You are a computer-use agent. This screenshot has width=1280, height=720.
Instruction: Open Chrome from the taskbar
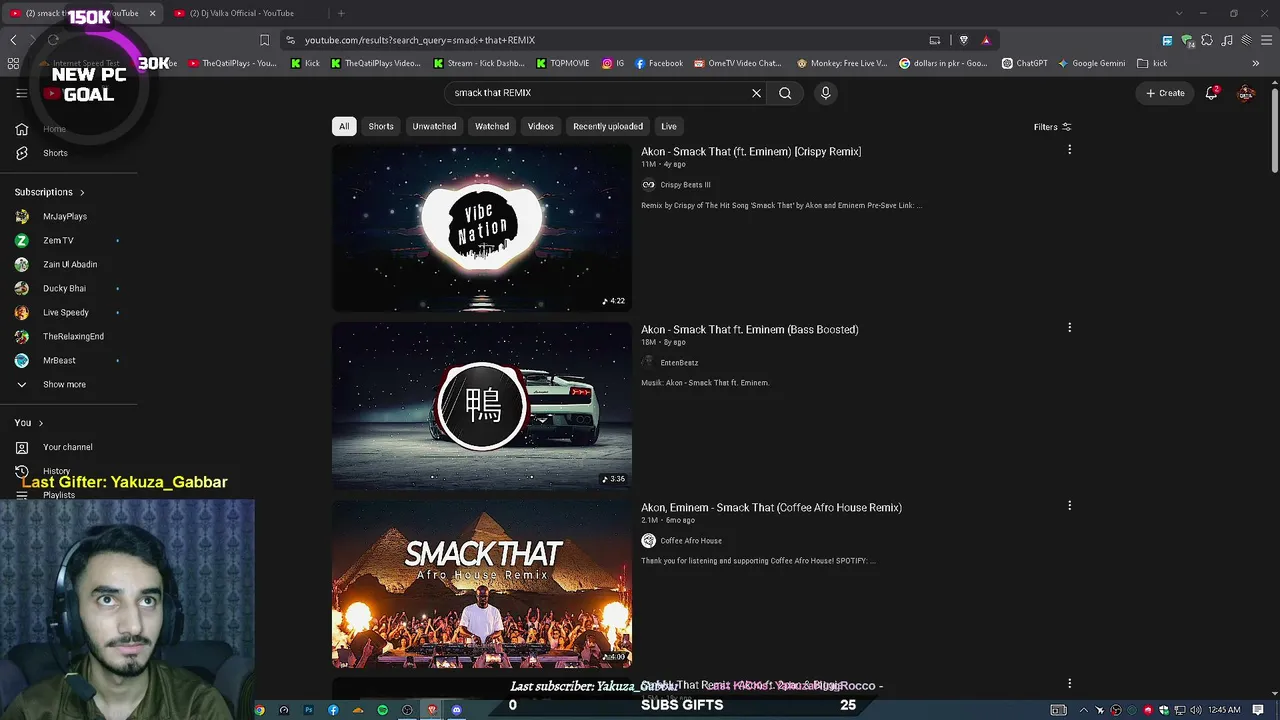(259, 710)
